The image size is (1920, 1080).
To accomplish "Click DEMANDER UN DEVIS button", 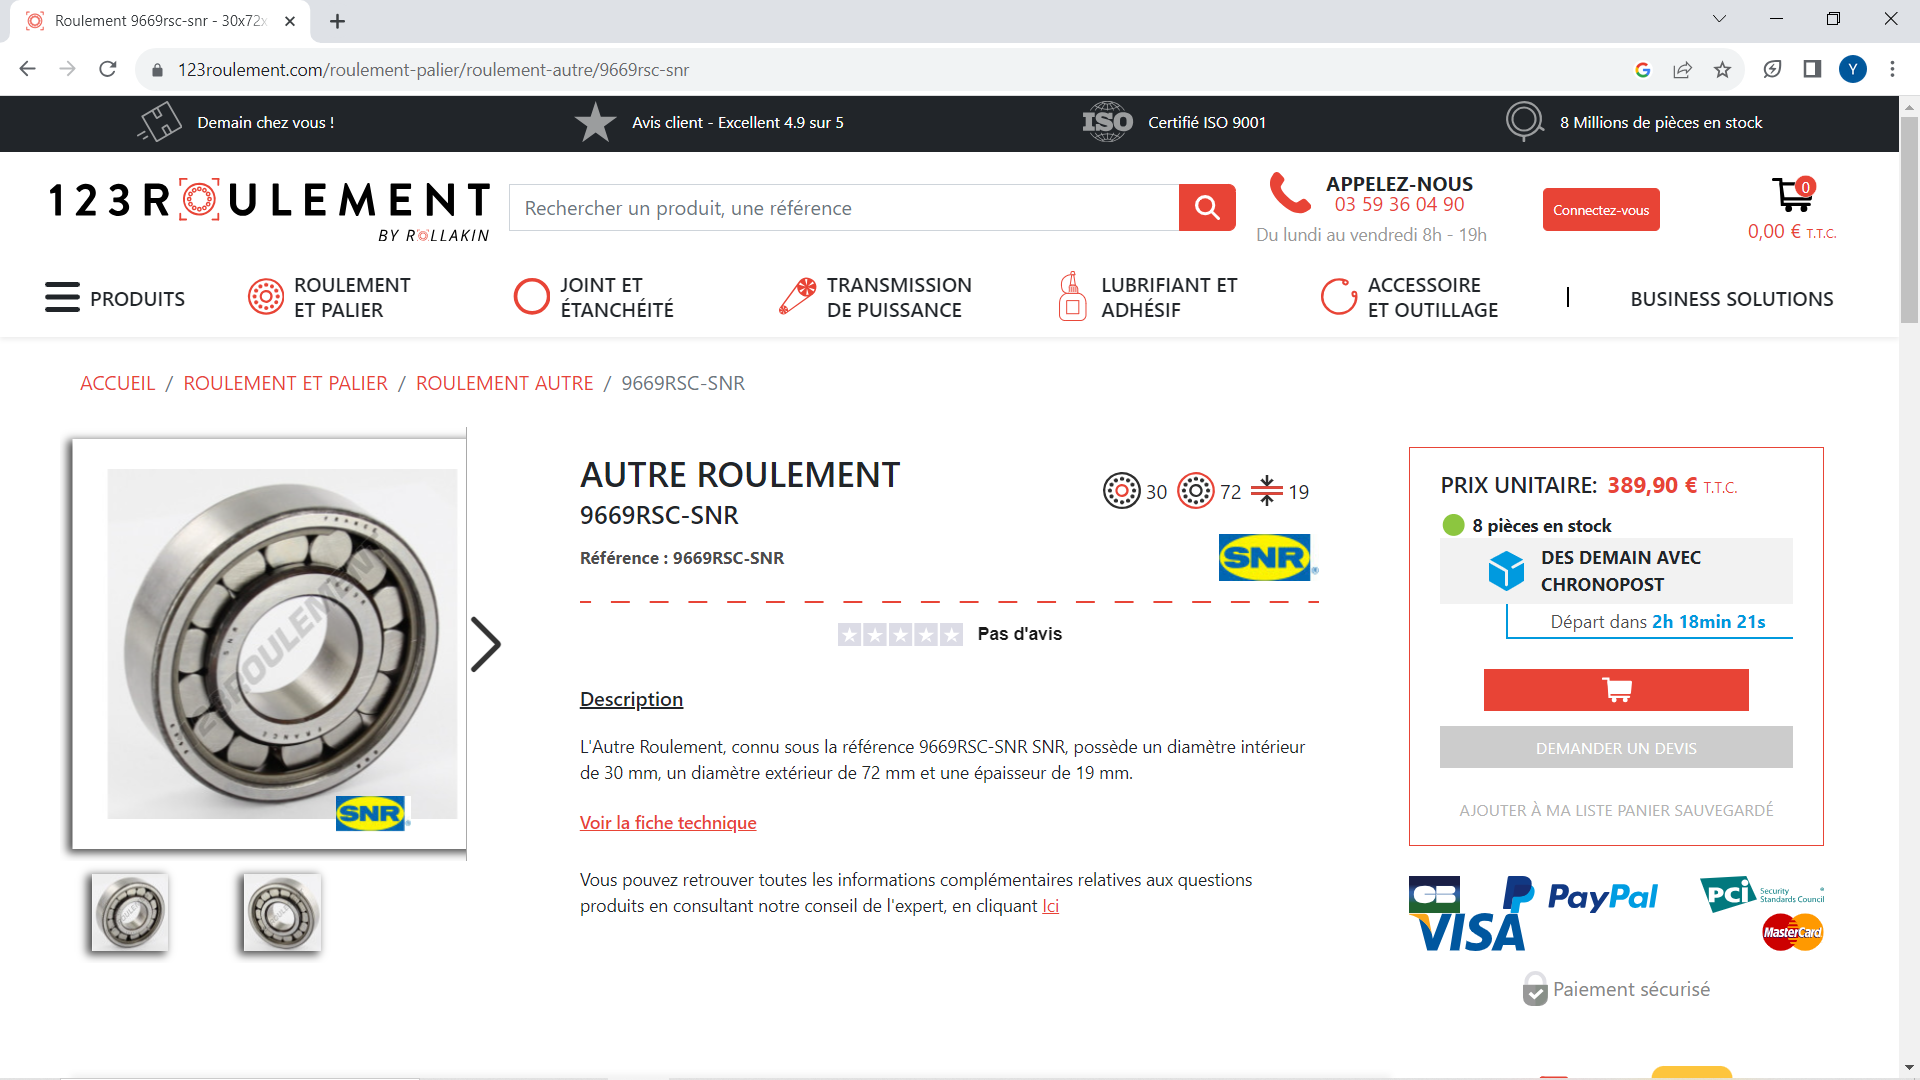I will 1615,748.
